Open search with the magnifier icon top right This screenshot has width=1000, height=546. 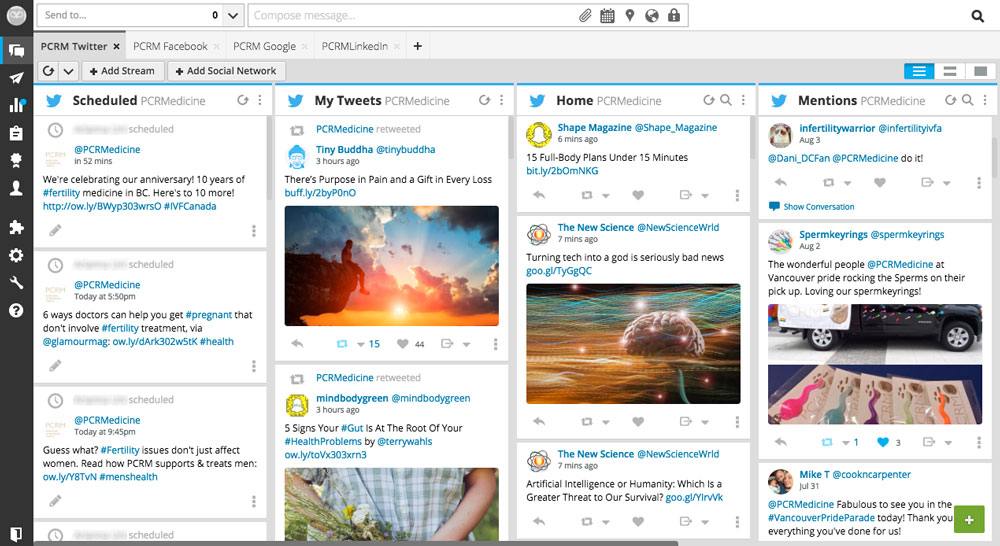977,16
